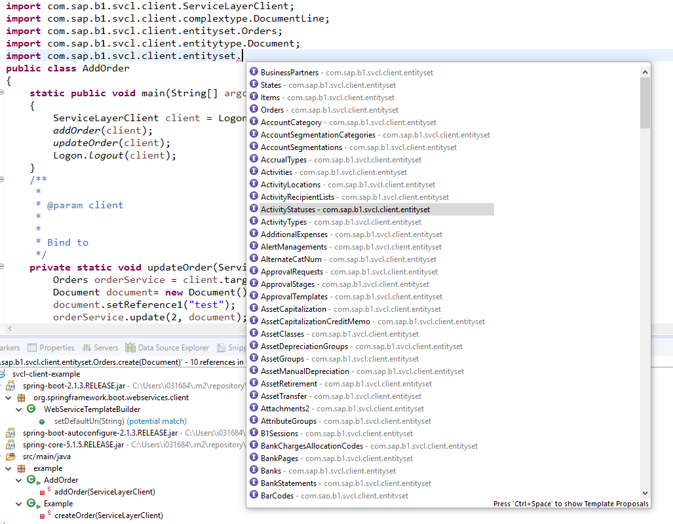Screen dimensions: 673x524
Task: Select AccountSegmentationCategories proposal
Action: pyautogui.click(x=370, y=135)
